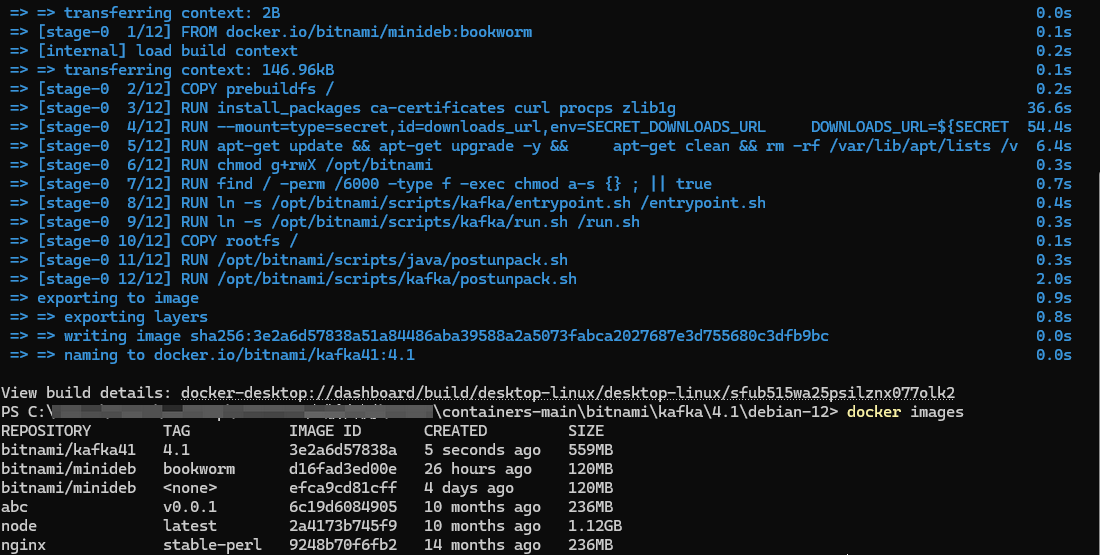Click the stage 8/12 entrypoint.sh symlink line
The width and height of the screenshot is (1100, 555).
pyautogui.click(x=388, y=203)
